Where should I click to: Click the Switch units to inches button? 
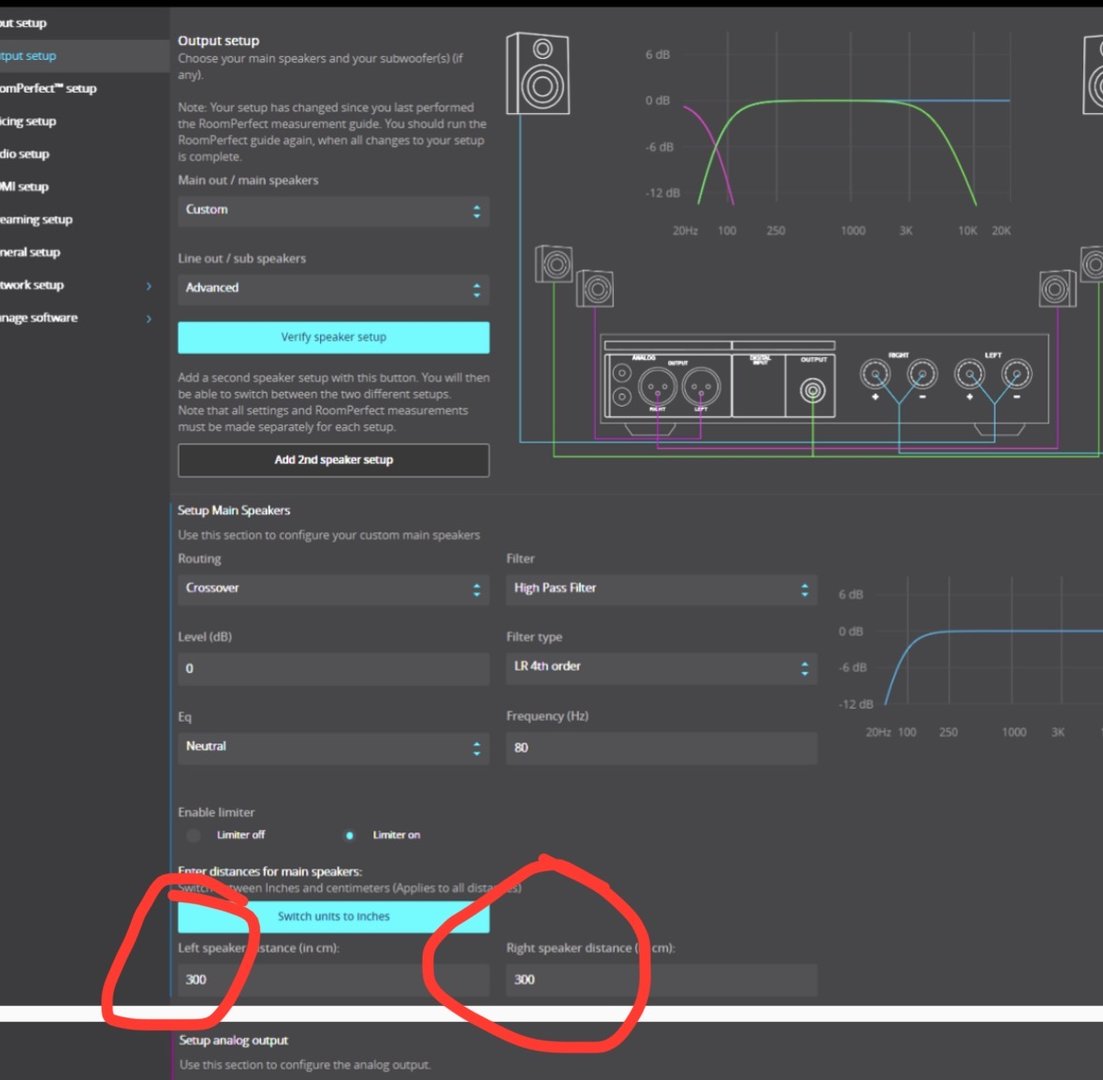pyautogui.click(x=333, y=916)
